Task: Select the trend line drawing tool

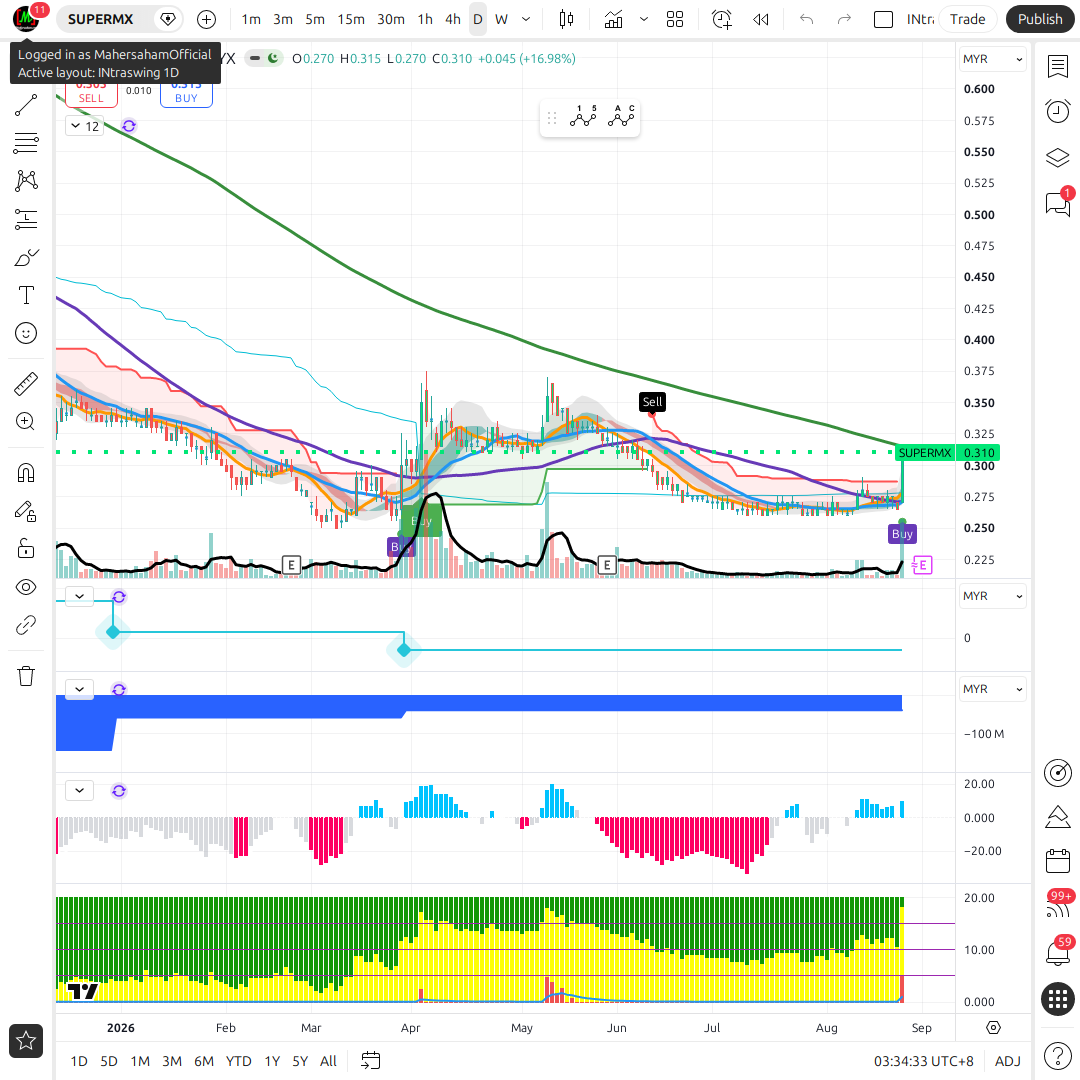Action: pyautogui.click(x=26, y=105)
